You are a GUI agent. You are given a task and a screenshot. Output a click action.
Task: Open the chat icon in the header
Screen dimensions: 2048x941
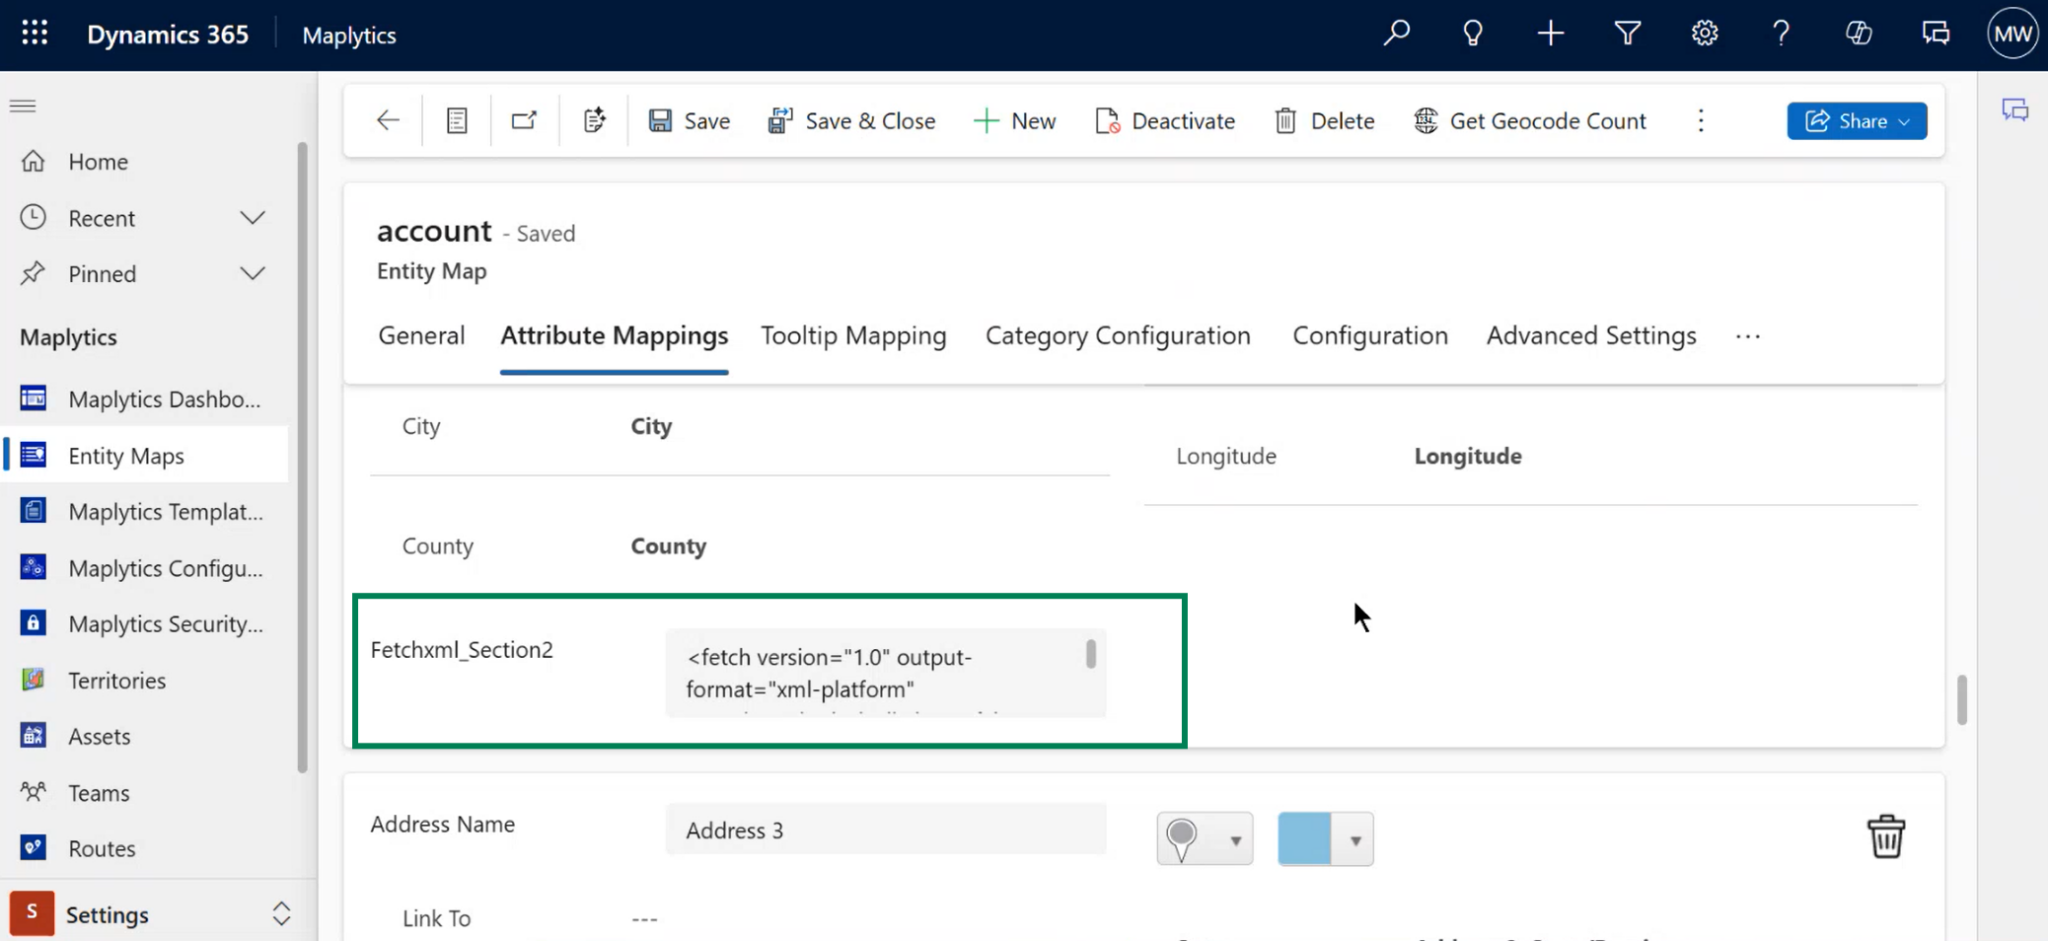tap(1935, 34)
